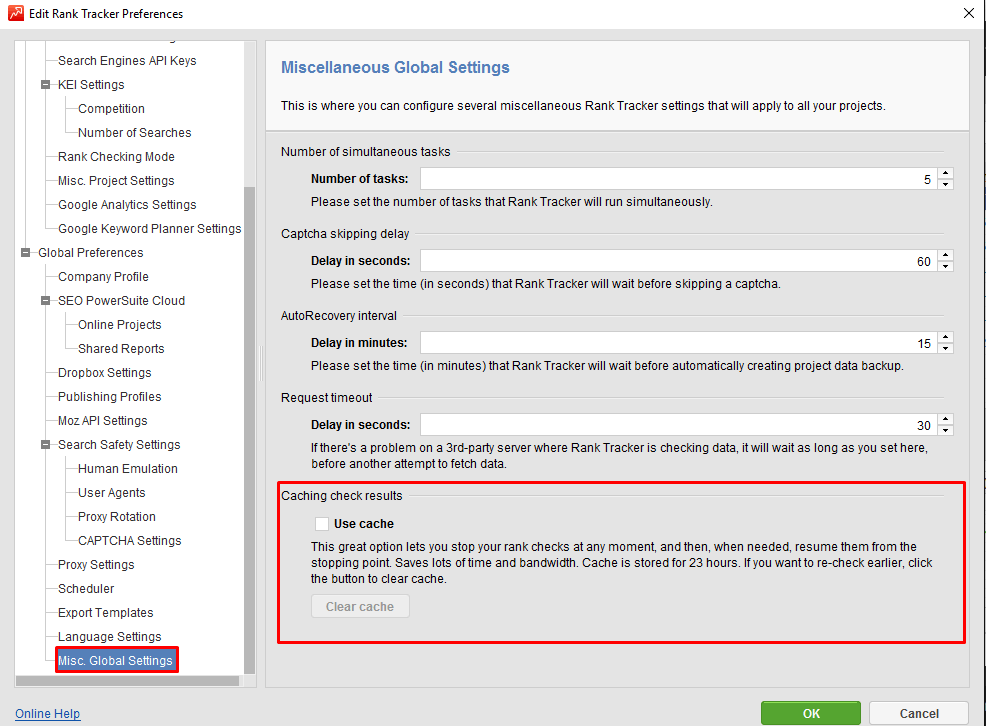This screenshot has height=726, width=986.
Task: Decrease Request timeout delay seconds
Action: (945, 430)
